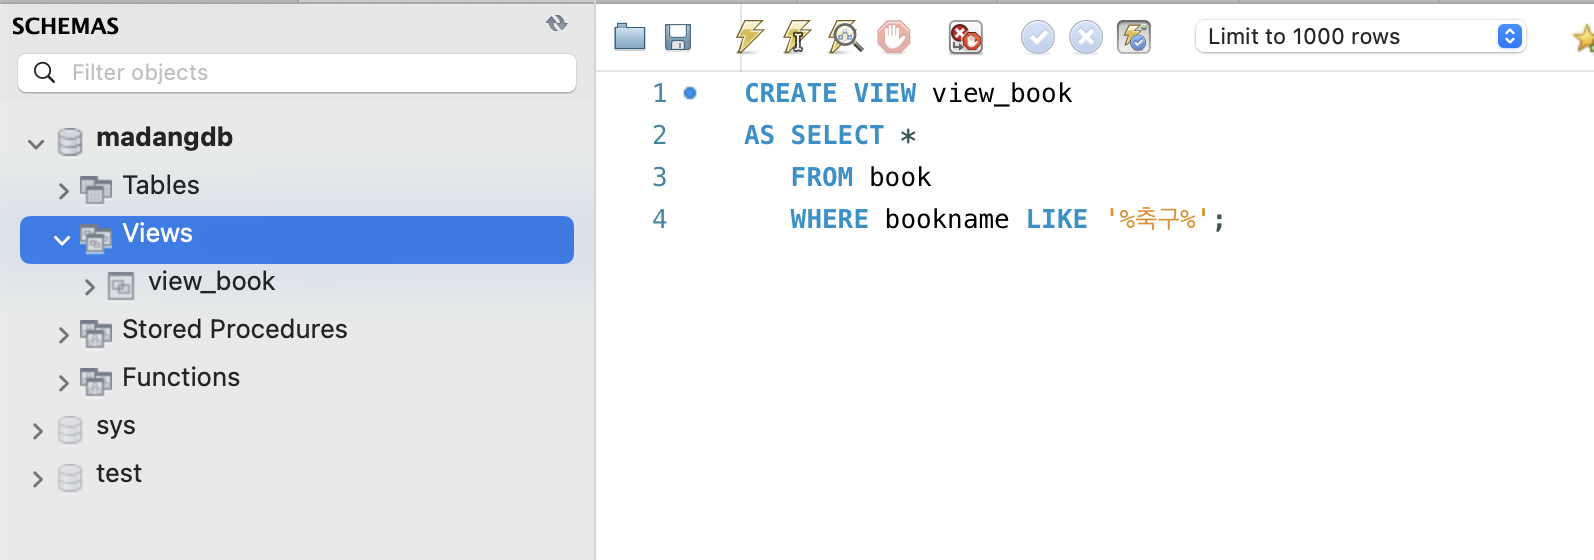
Task: Refresh the schemas list
Action: [557, 23]
